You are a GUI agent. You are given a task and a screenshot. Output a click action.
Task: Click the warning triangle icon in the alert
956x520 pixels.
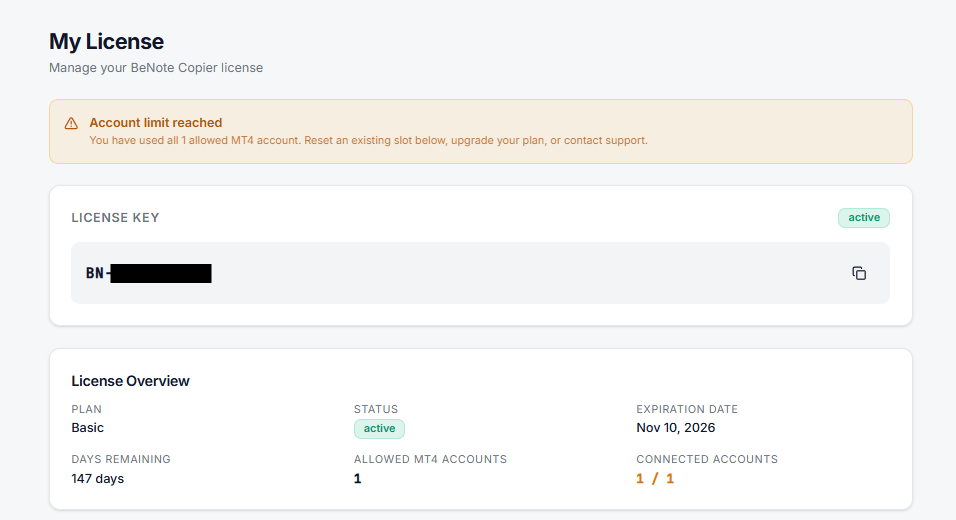[71, 123]
